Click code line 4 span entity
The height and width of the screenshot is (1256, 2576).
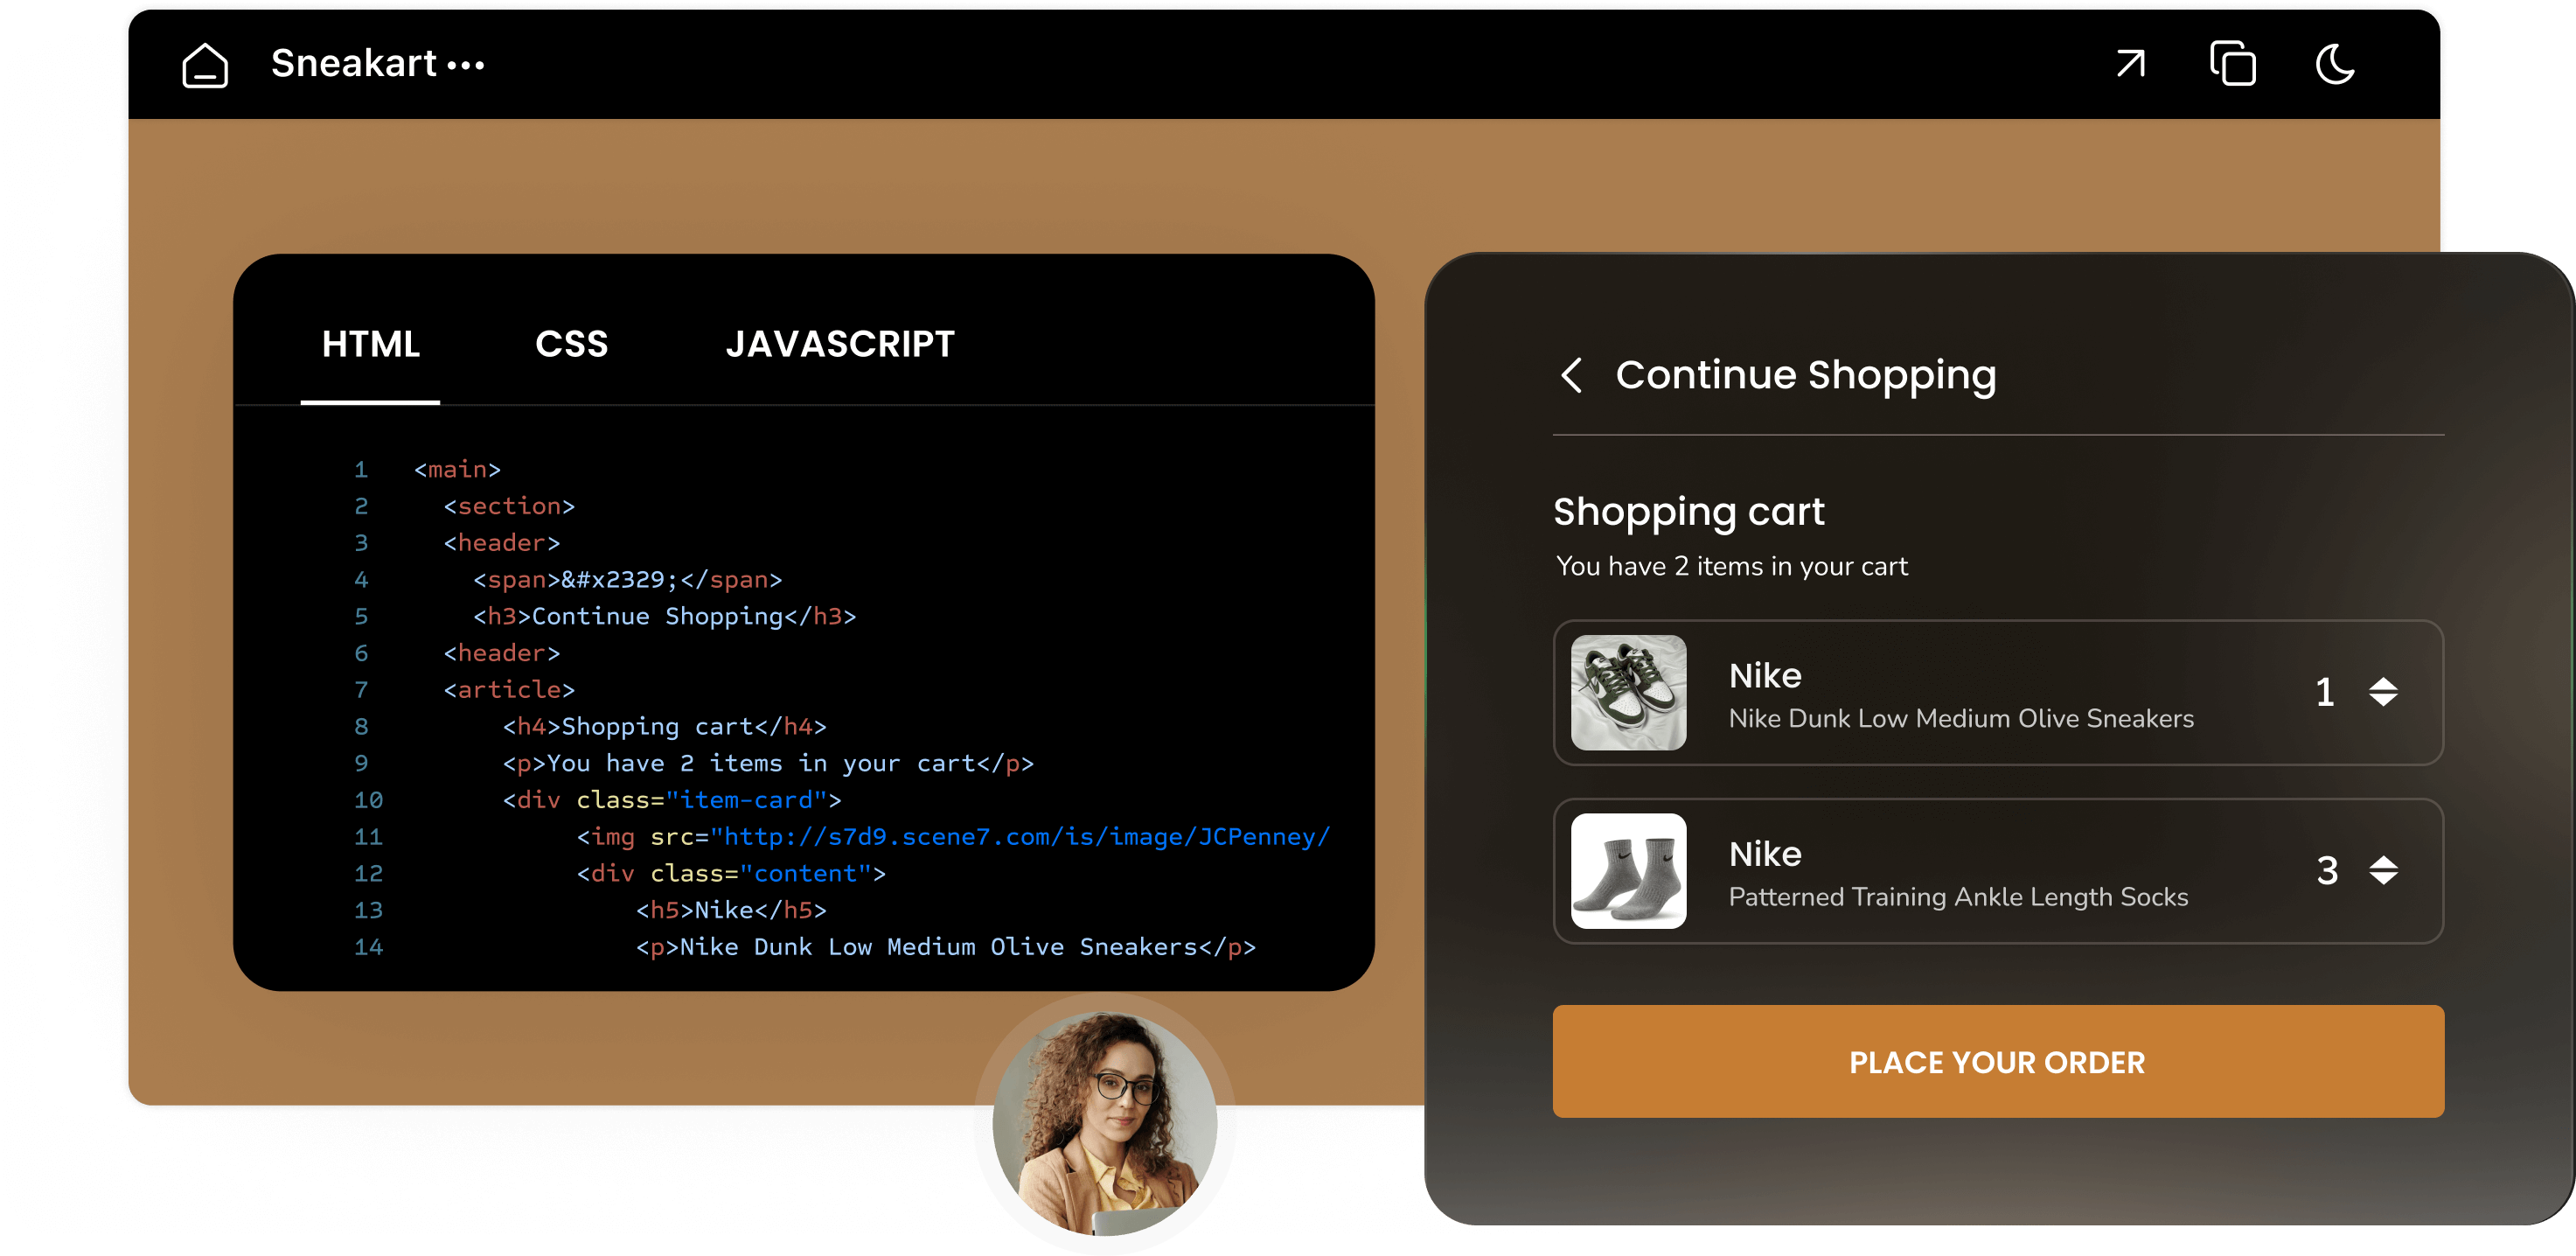click(627, 579)
